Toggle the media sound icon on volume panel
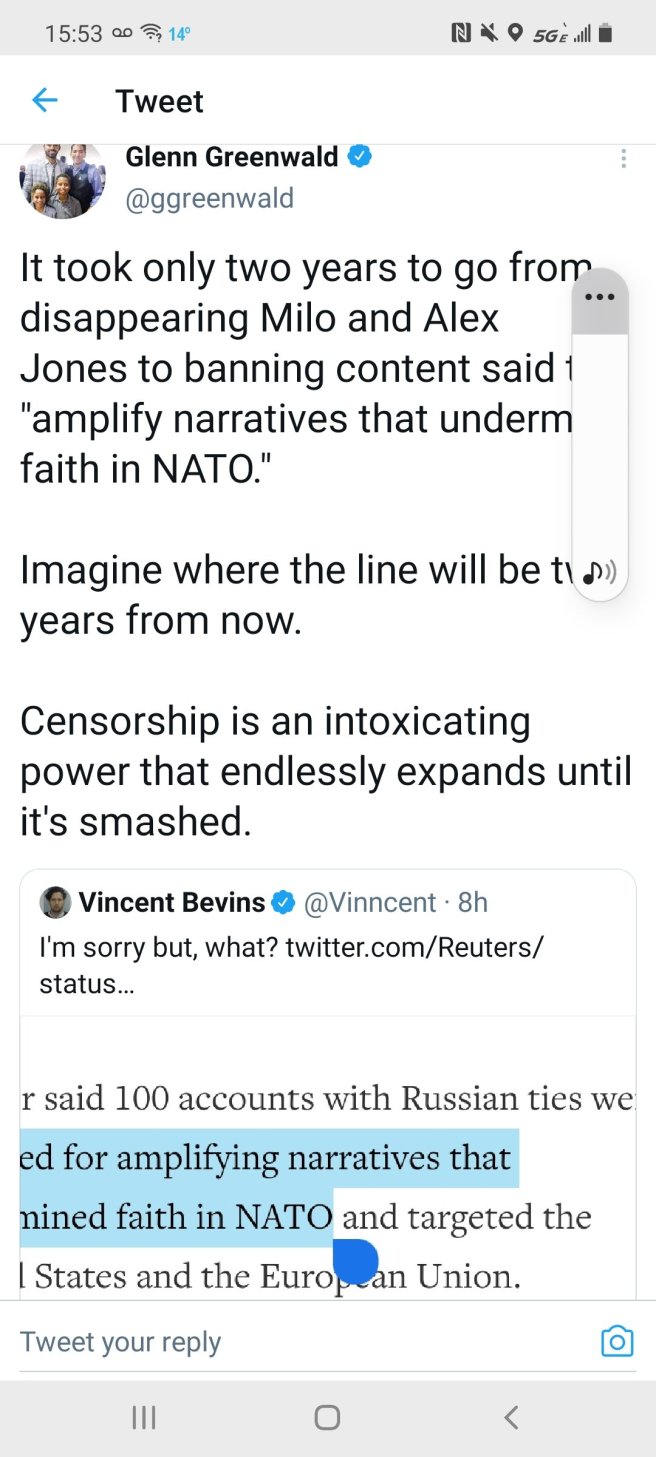656x1457 pixels. tap(599, 570)
